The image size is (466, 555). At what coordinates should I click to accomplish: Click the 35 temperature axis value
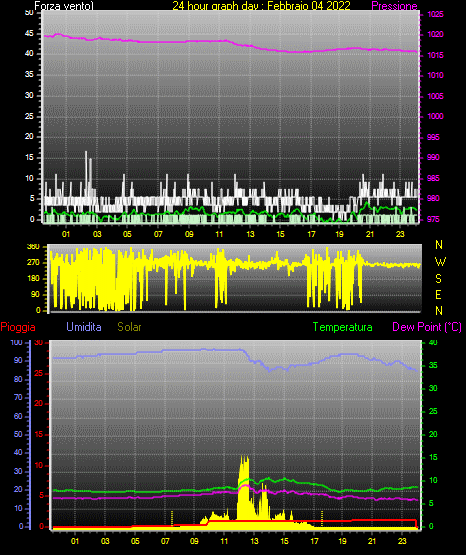pyautogui.click(x=433, y=365)
